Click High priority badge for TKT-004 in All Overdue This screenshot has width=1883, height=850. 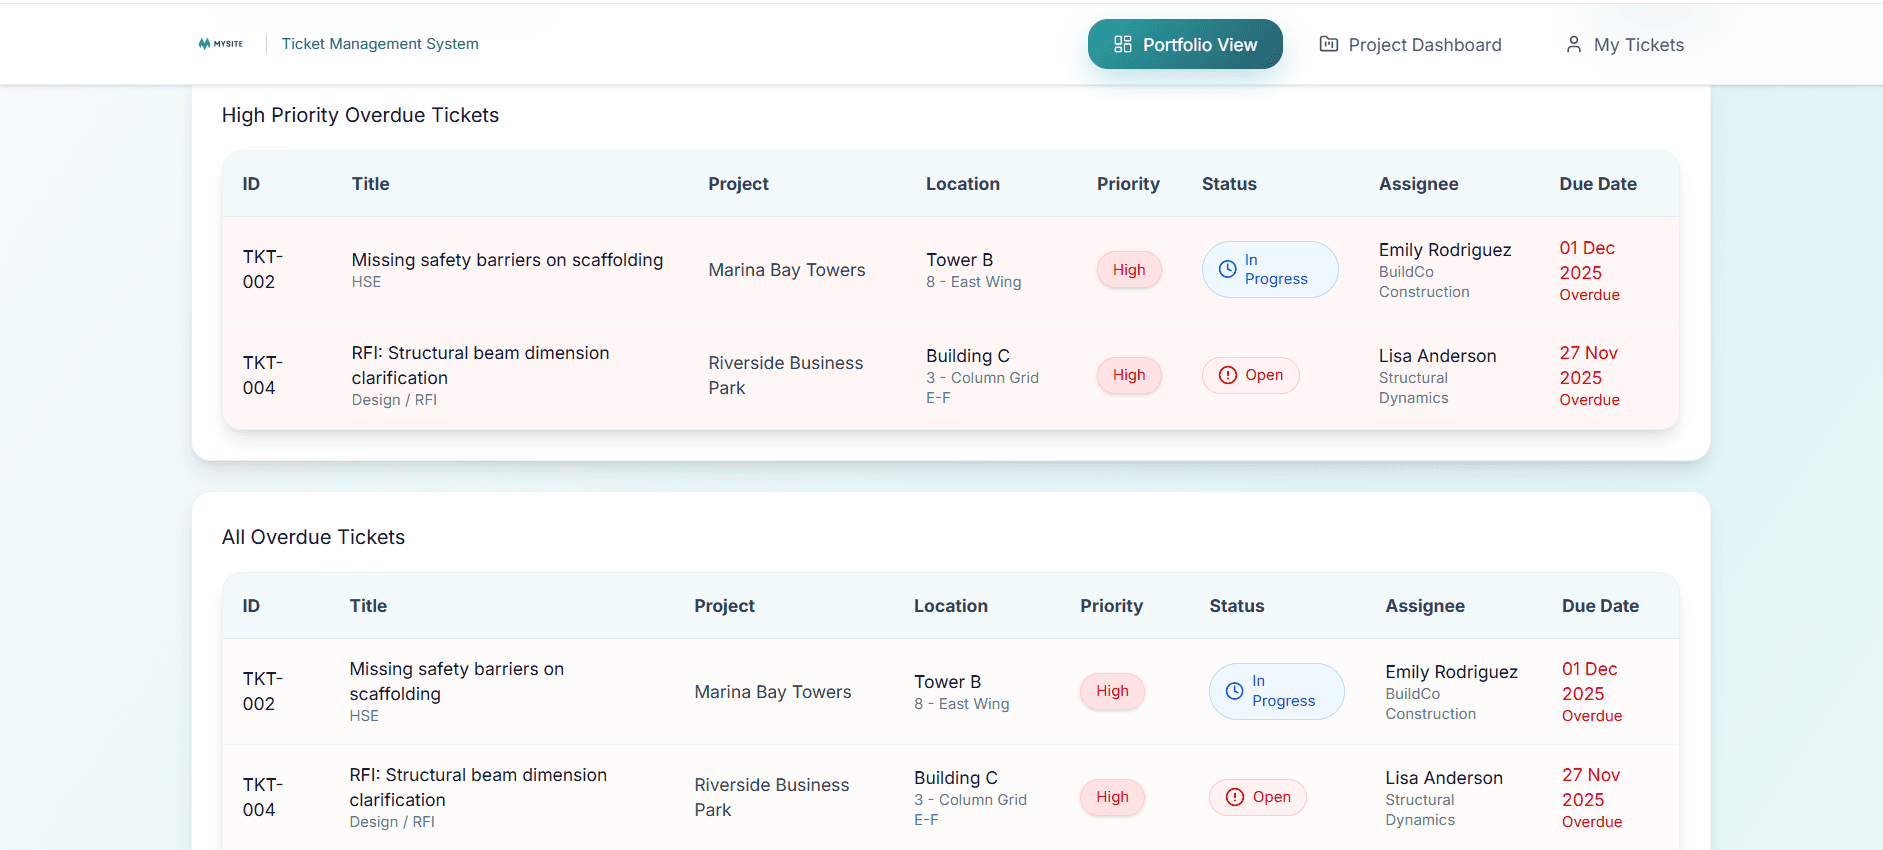(1111, 797)
